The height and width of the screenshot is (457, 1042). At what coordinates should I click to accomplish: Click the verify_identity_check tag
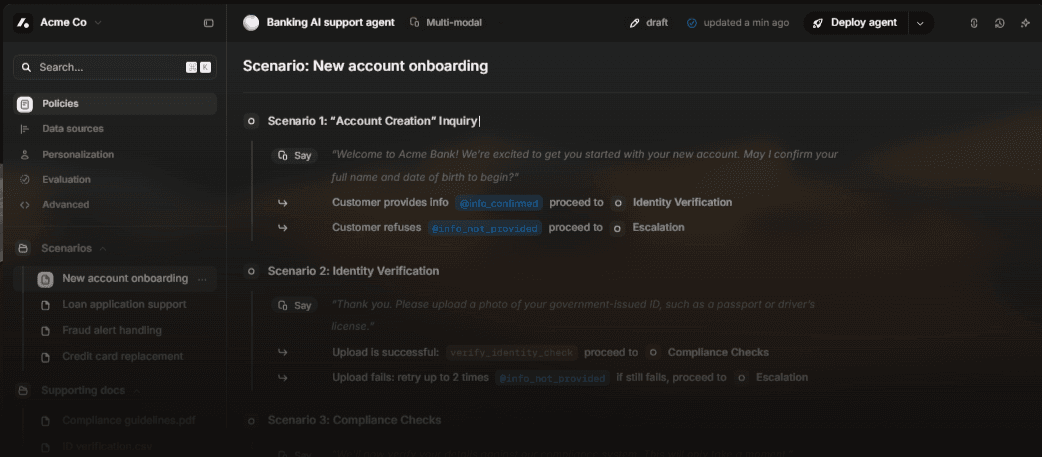(512, 353)
